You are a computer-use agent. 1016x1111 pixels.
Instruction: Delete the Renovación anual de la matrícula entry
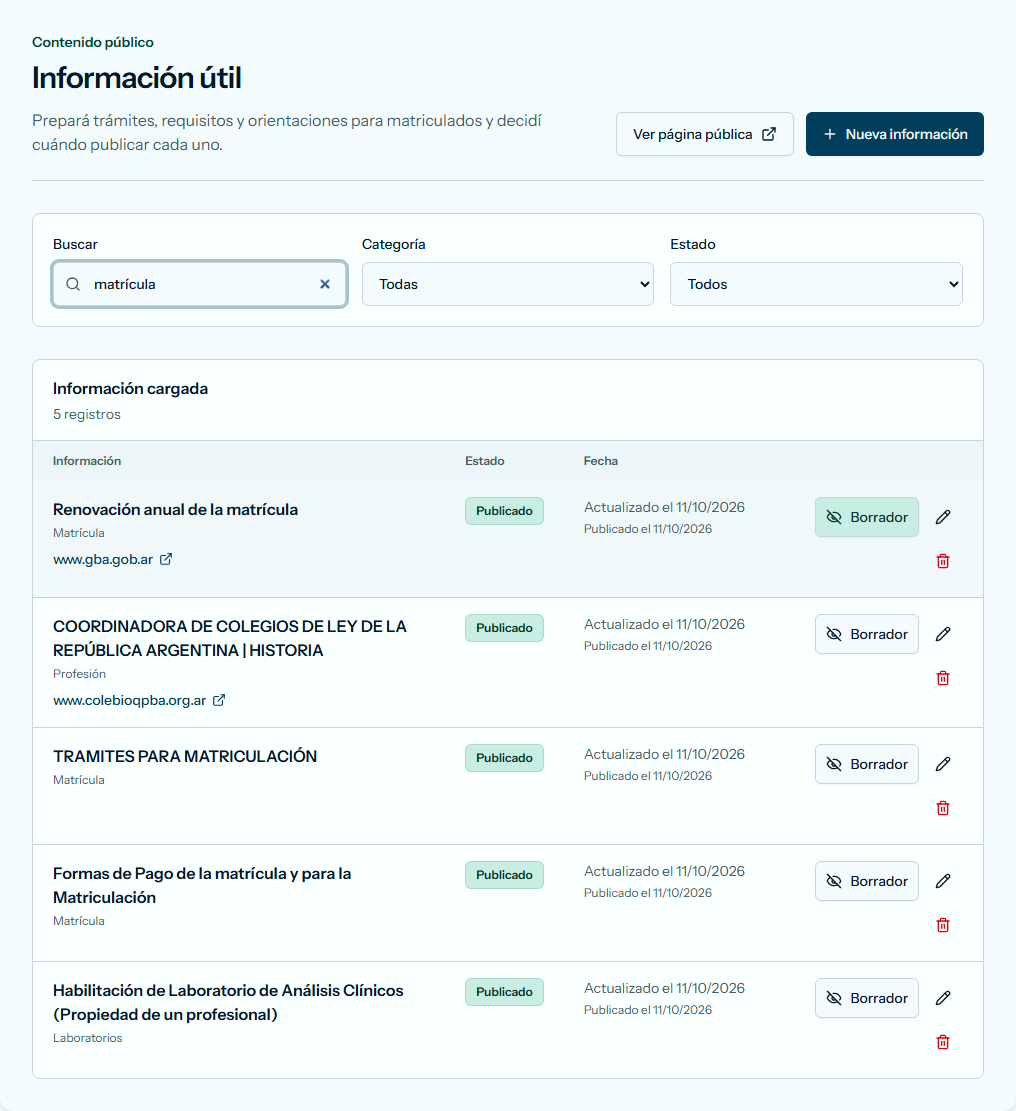coord(942,561)
